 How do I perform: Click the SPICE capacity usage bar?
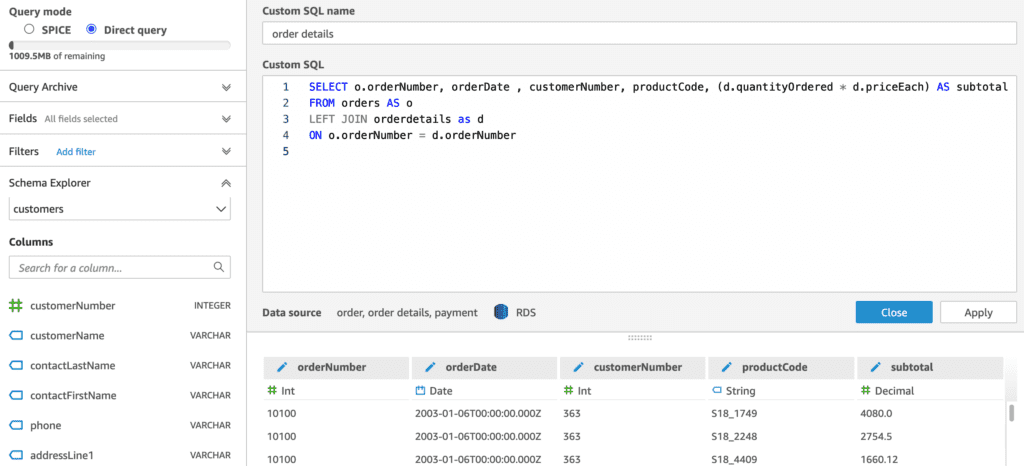pos(120,46)
